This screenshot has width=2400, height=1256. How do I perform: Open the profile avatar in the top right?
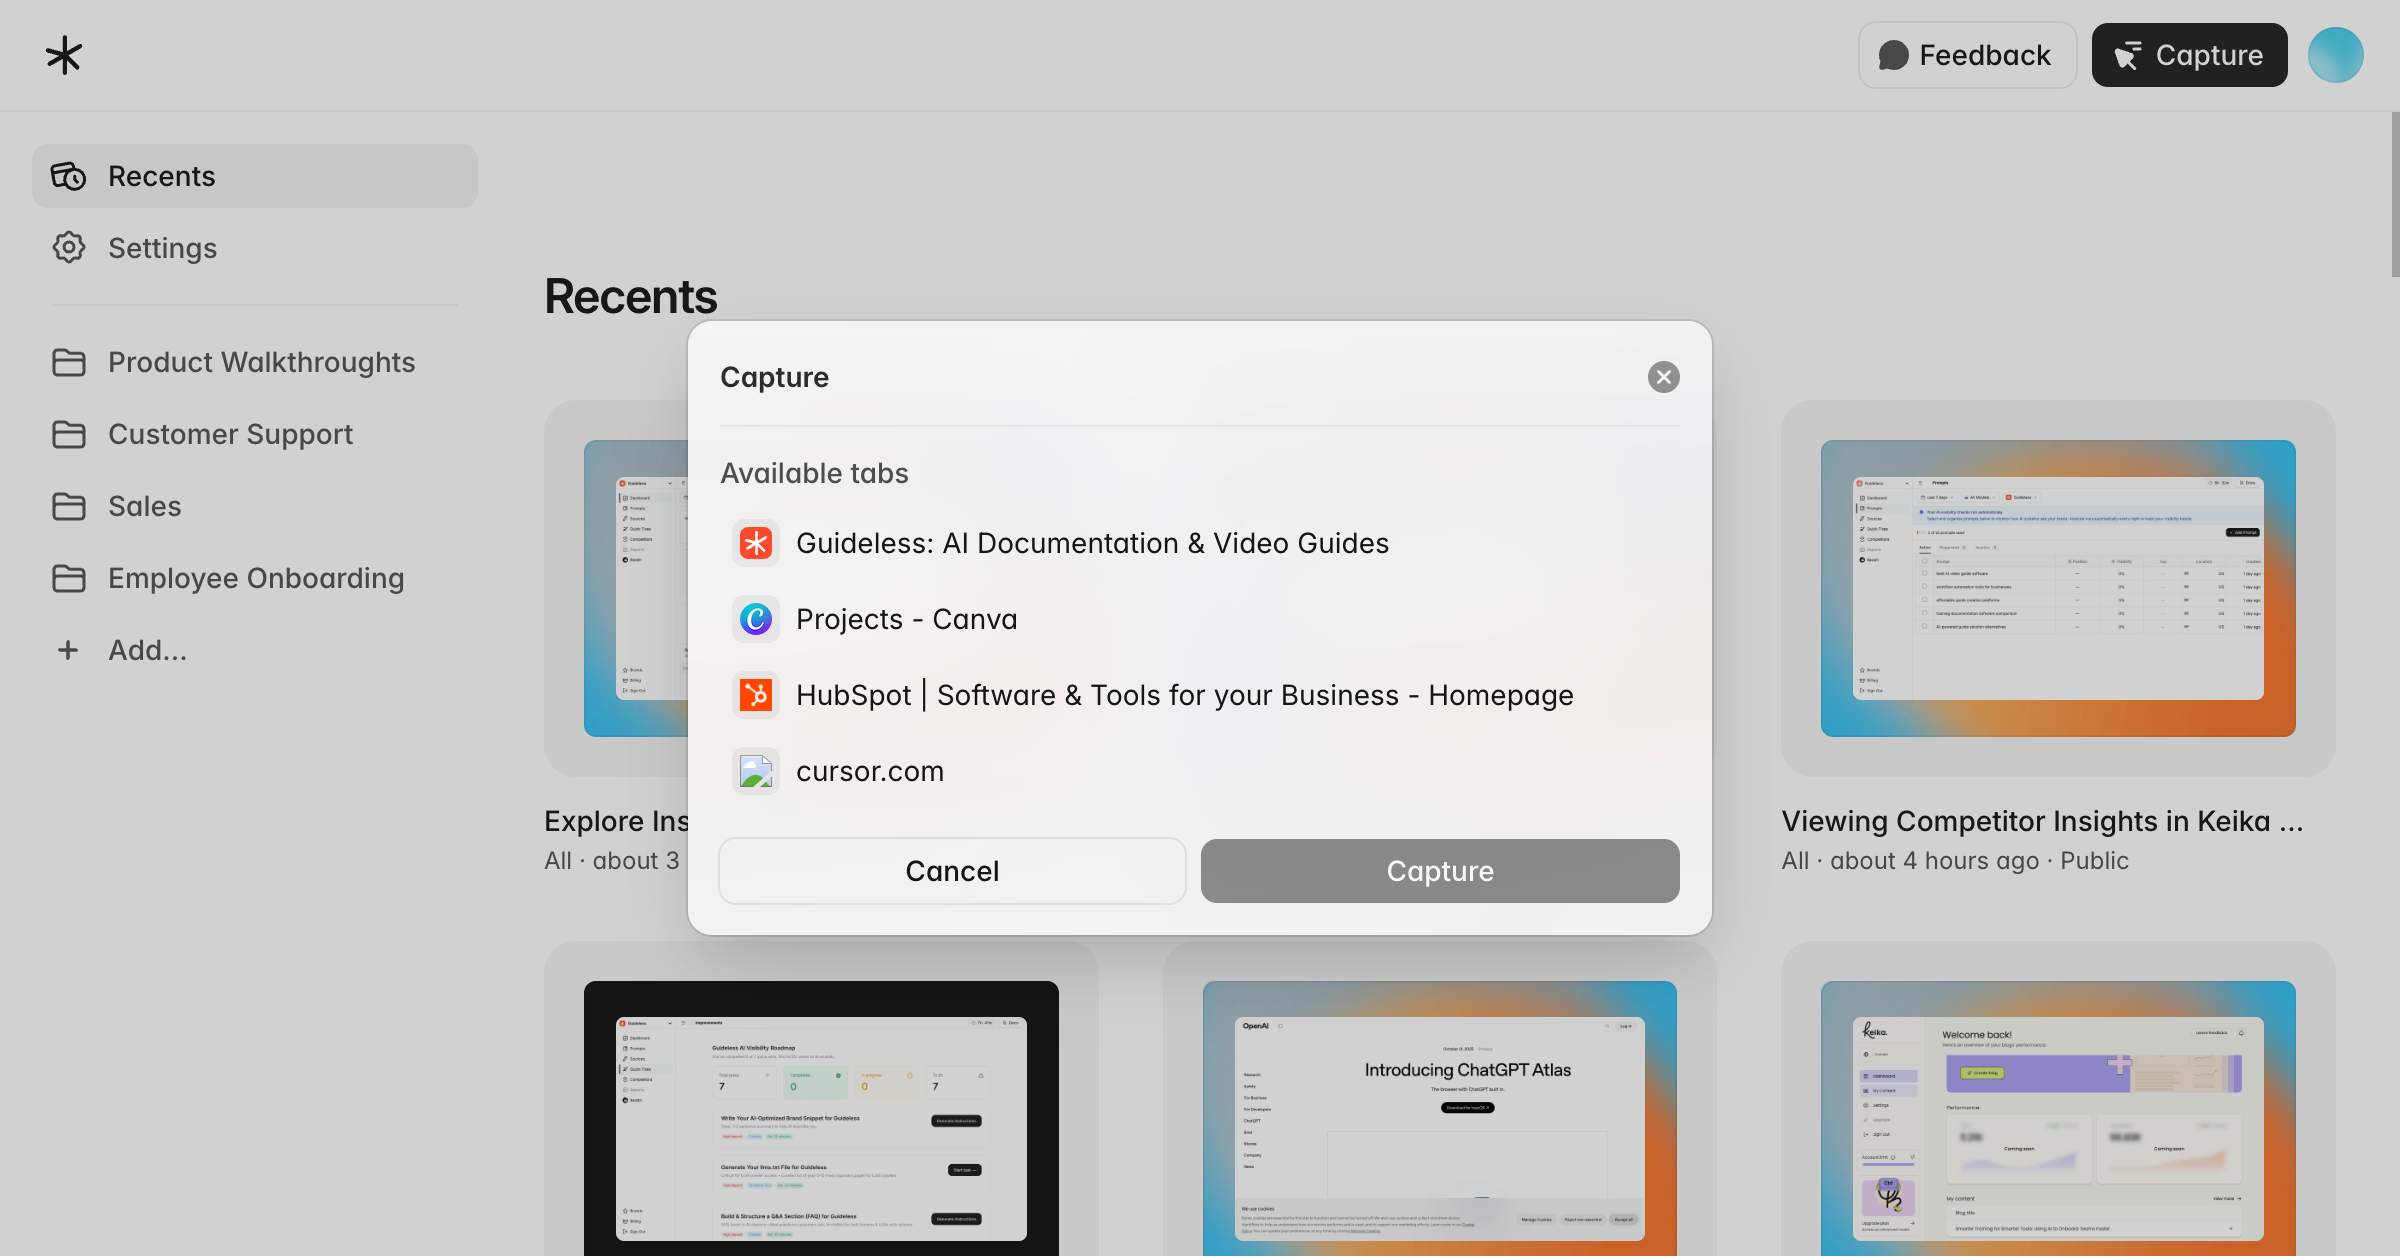(x=2335, y=55)
